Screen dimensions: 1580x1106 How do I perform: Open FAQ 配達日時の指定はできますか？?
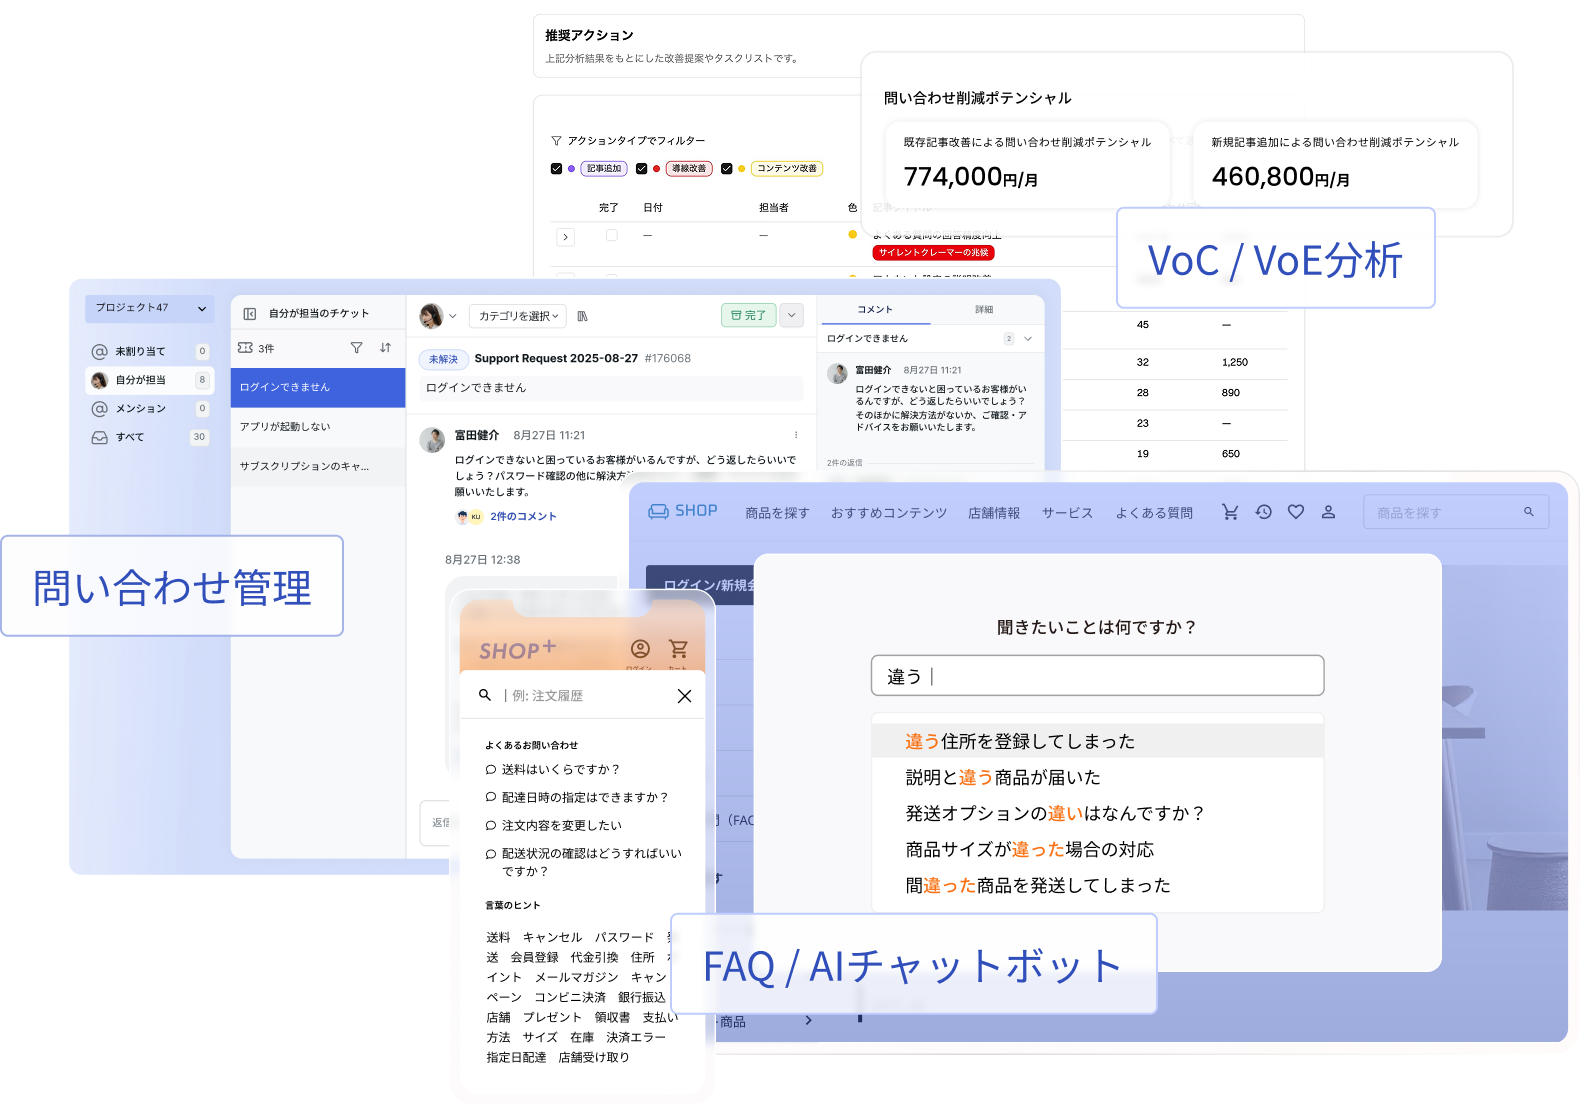coord(577,797)
